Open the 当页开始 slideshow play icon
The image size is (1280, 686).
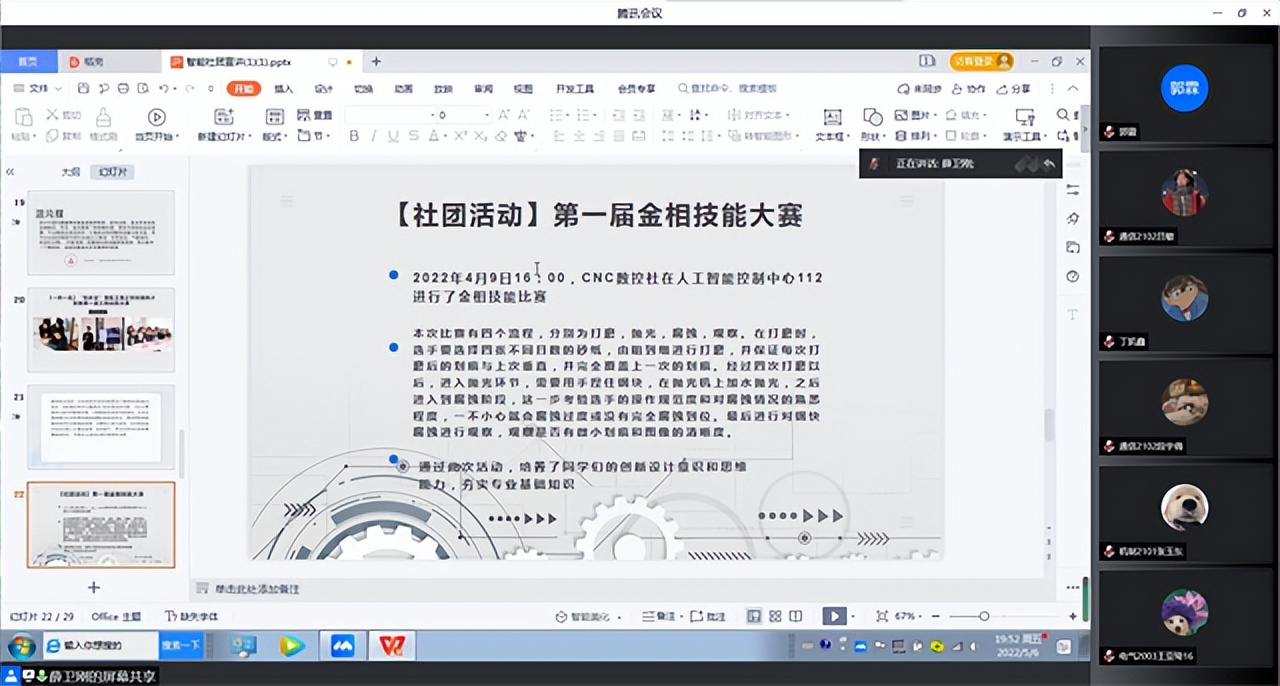pos(155,117)
